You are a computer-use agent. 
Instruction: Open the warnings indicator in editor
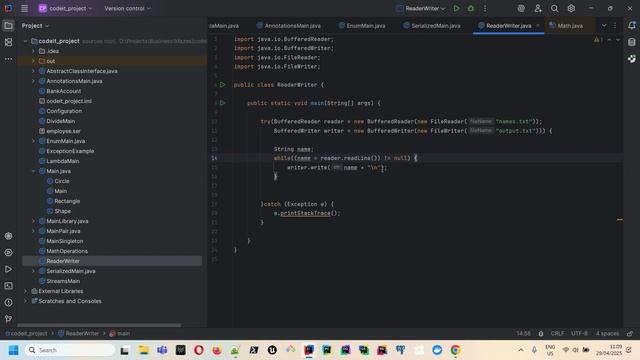pyautogui.click(x=598, y=40)
